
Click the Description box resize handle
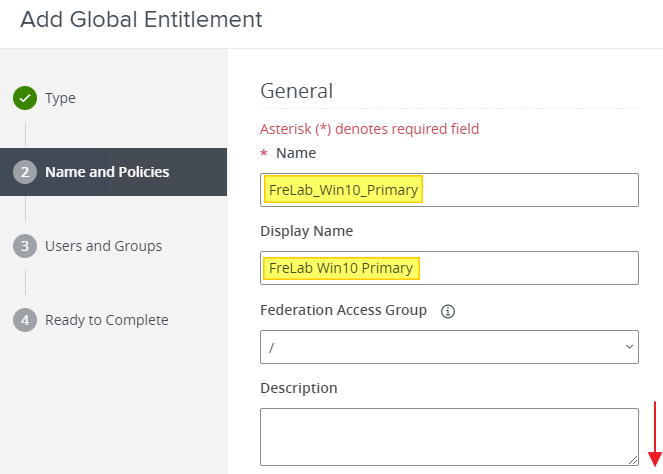632,459
